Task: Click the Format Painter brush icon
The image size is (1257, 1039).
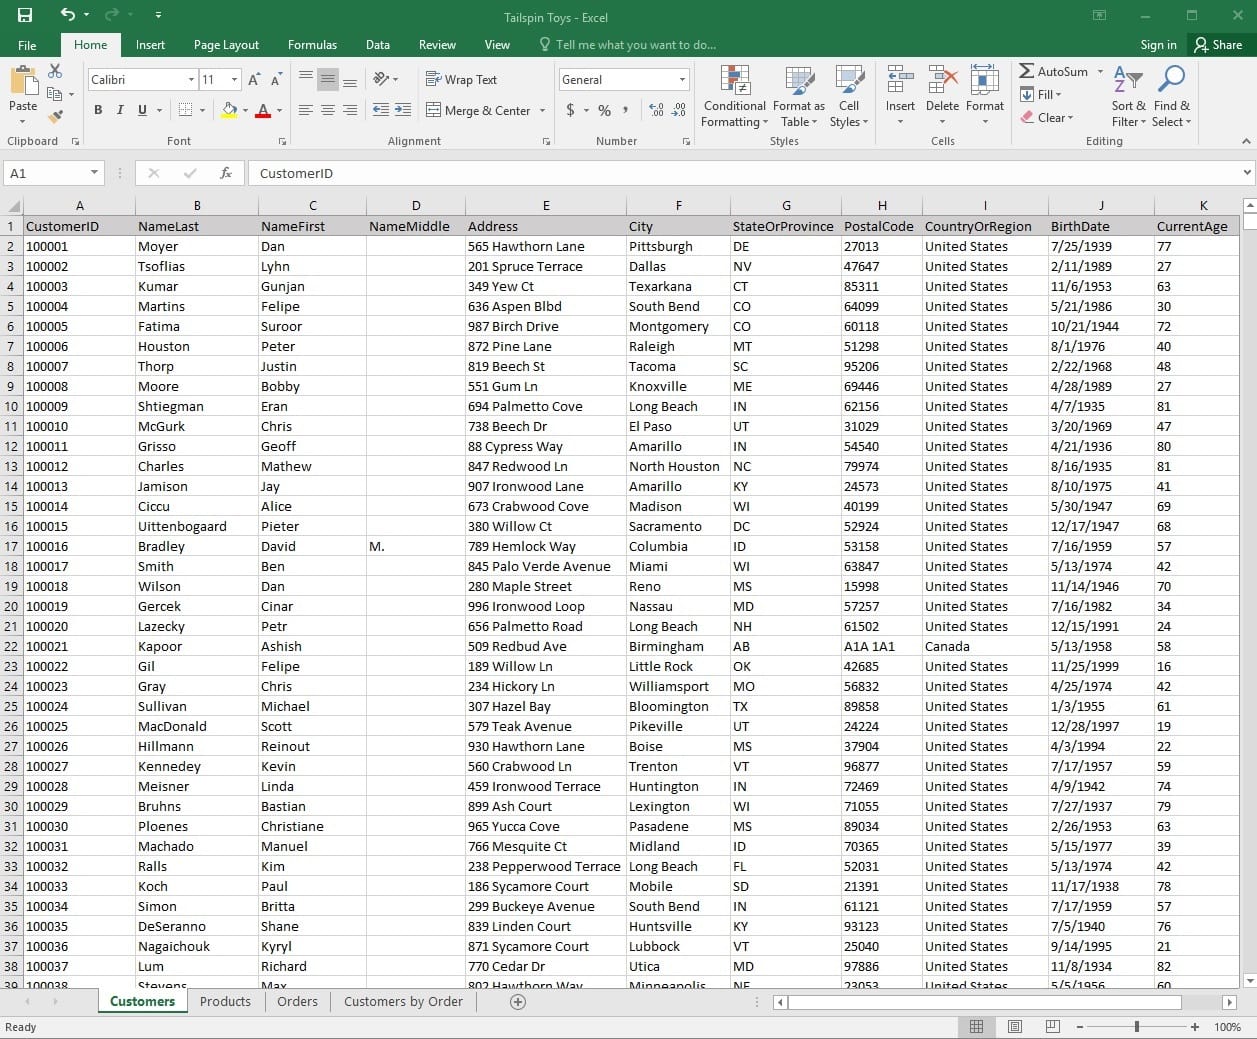Action: coord(55,116)
